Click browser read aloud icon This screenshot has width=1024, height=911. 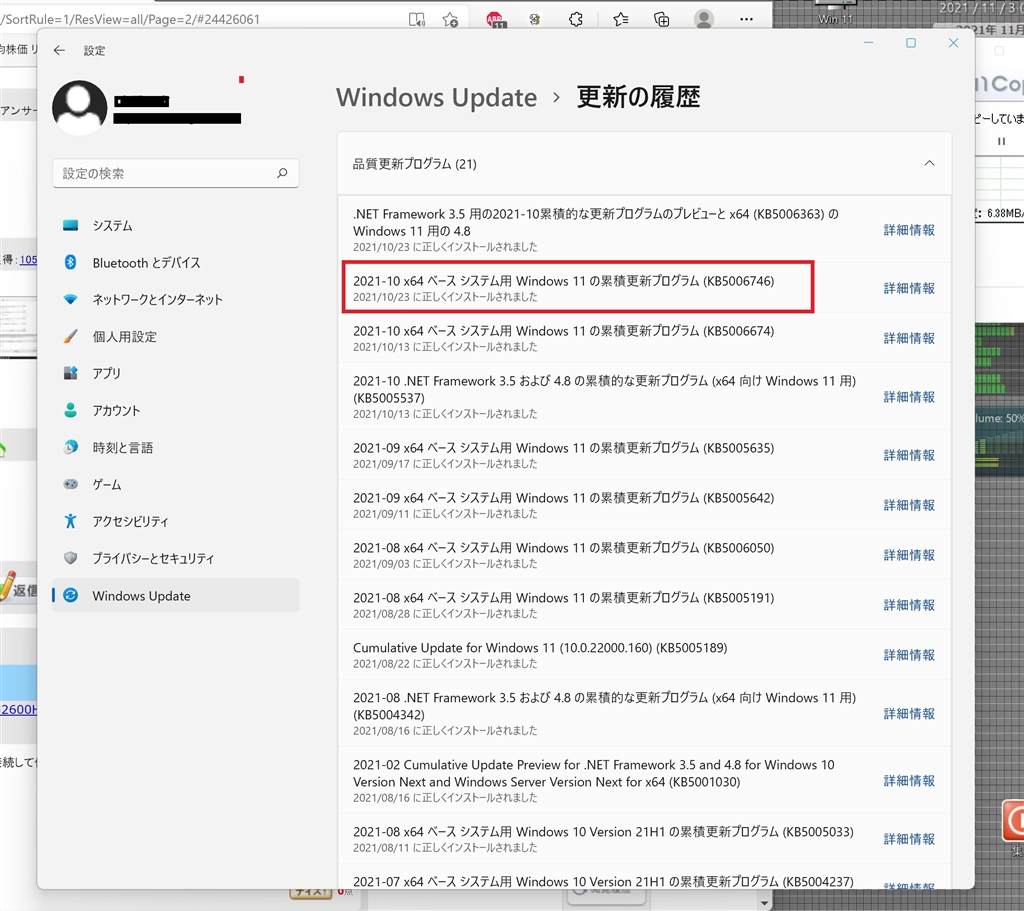(x=417, y=20)
